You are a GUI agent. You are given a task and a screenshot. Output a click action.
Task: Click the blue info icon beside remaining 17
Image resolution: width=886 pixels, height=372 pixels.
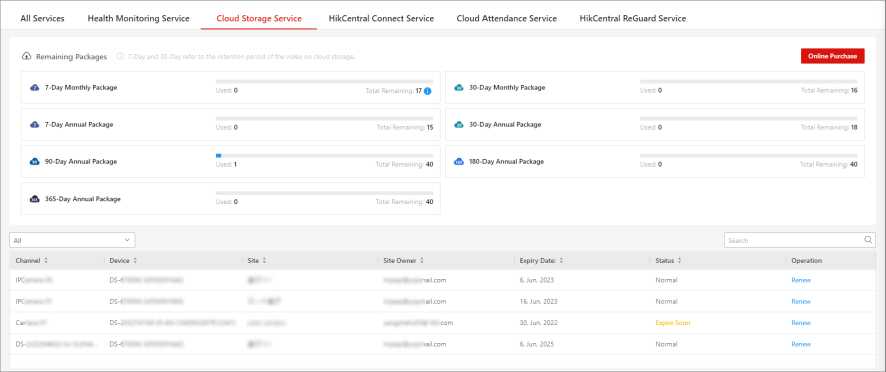[428, 91]
